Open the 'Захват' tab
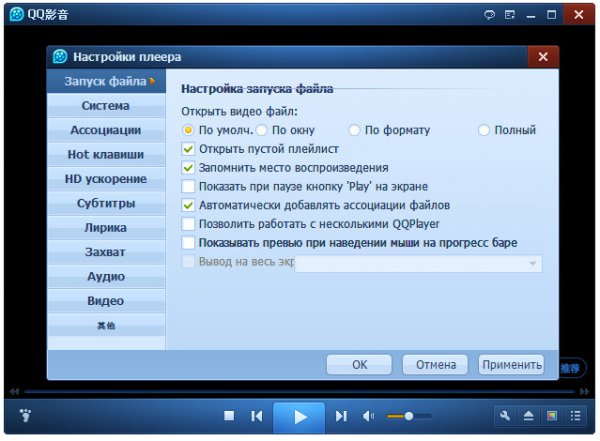Screen dimensions: 600x441 (x=106, y=252)
